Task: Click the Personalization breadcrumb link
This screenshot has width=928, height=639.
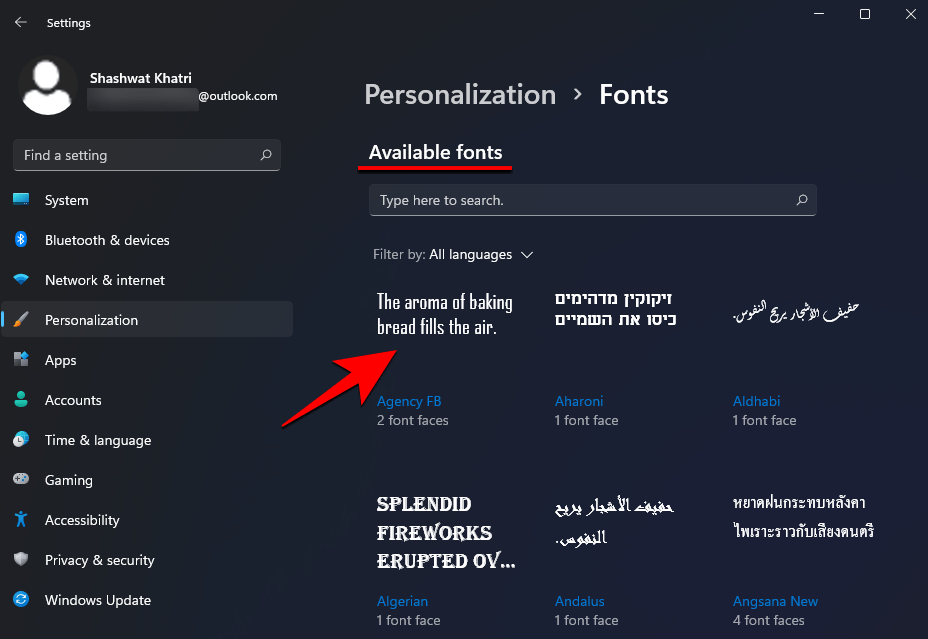Action: [x=460, y=94]
